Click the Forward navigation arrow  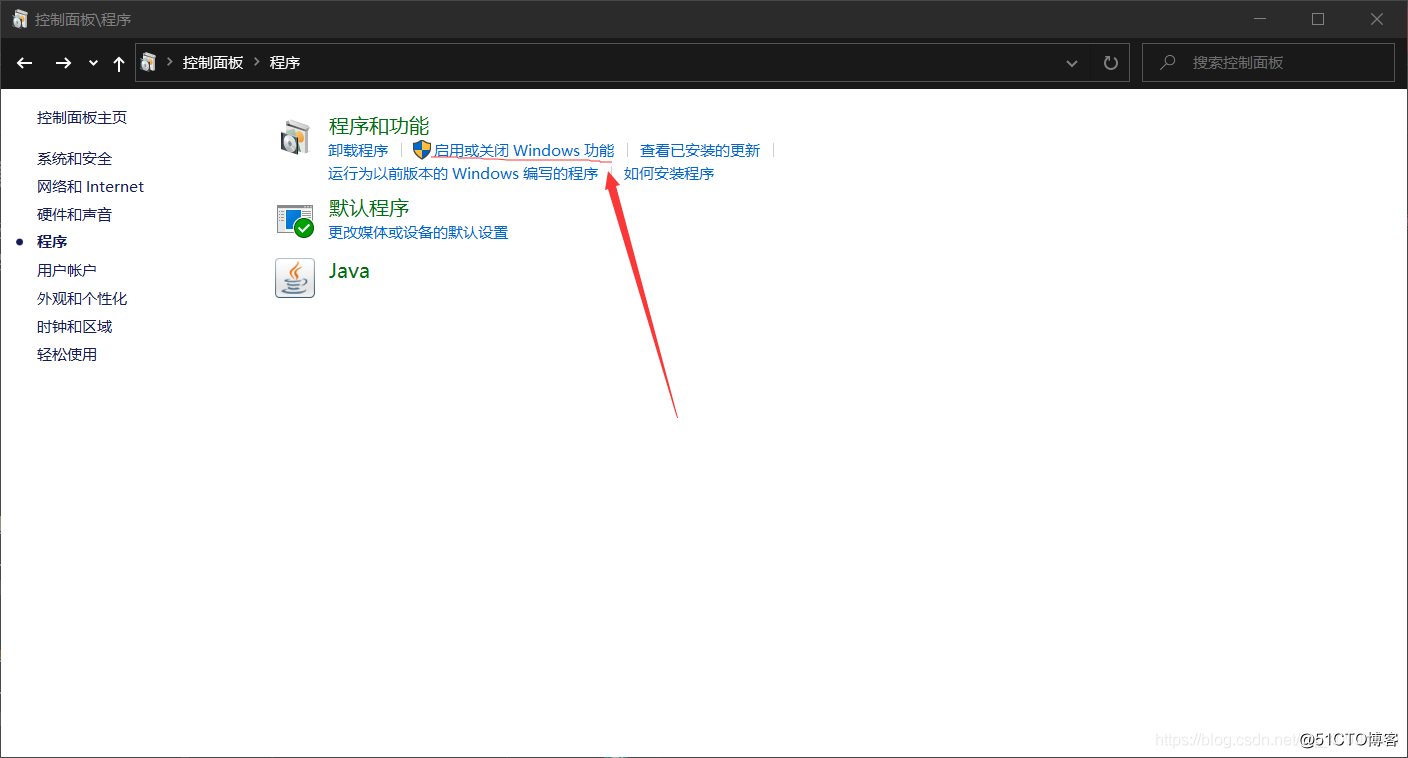pos(63,63)
